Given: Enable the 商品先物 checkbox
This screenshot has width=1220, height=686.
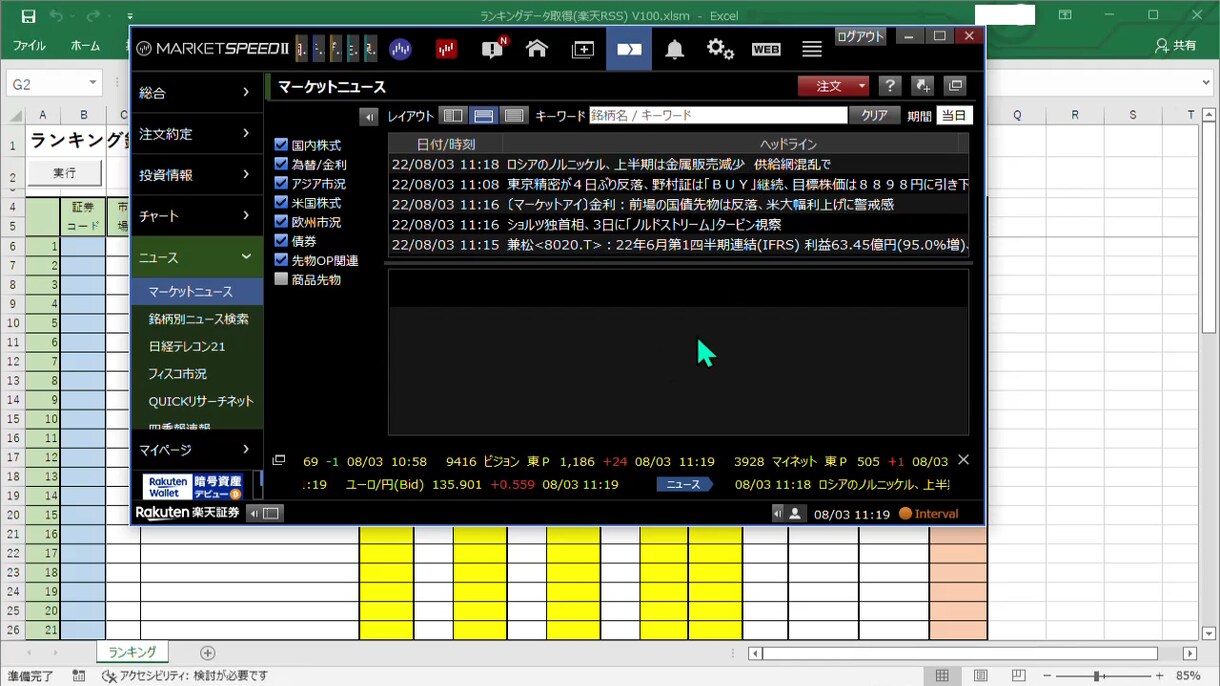Looking at the screenshot, I should pyautogui.click(x=281, y=279).
